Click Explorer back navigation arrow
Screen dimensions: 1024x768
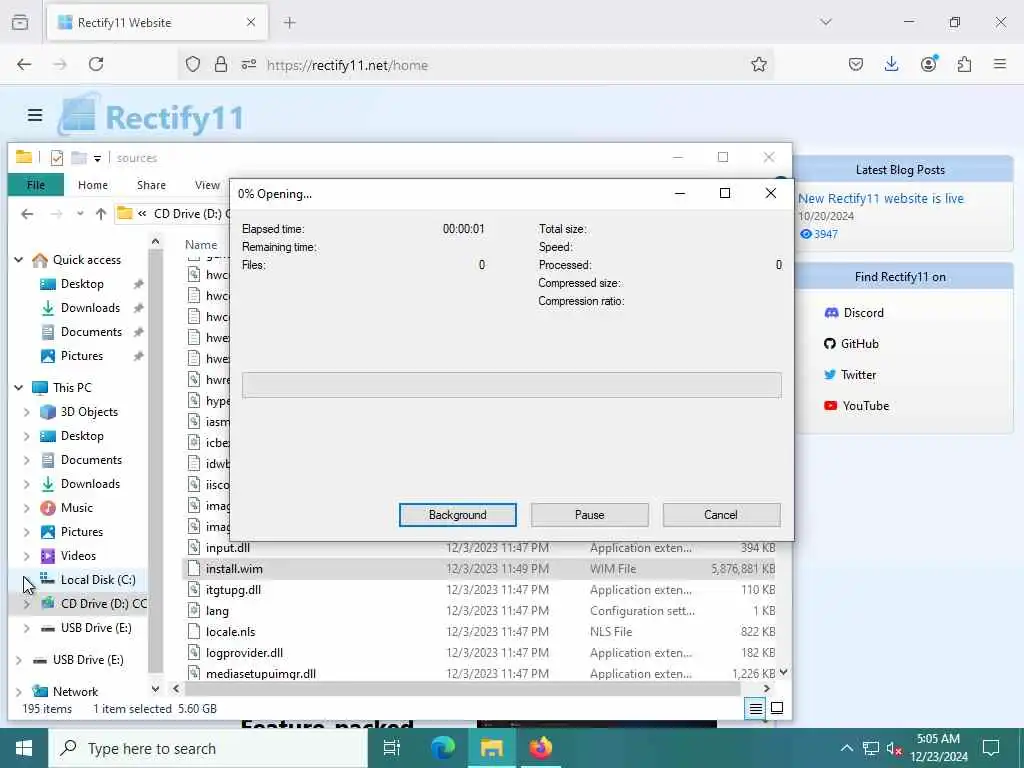pyautogui.click(x=27, y=214)
